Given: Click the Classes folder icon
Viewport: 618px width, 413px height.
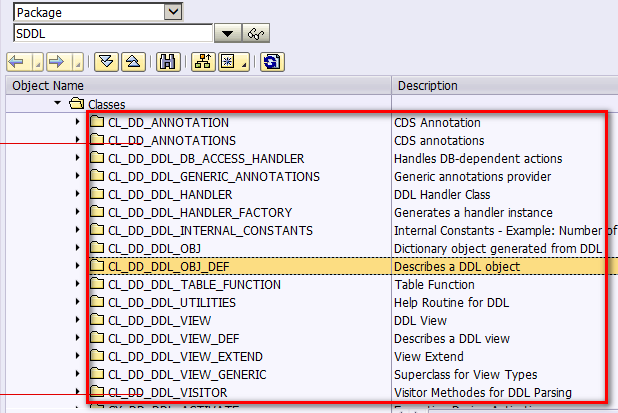Looking at the screenshot, I should (x=76, y=104).
